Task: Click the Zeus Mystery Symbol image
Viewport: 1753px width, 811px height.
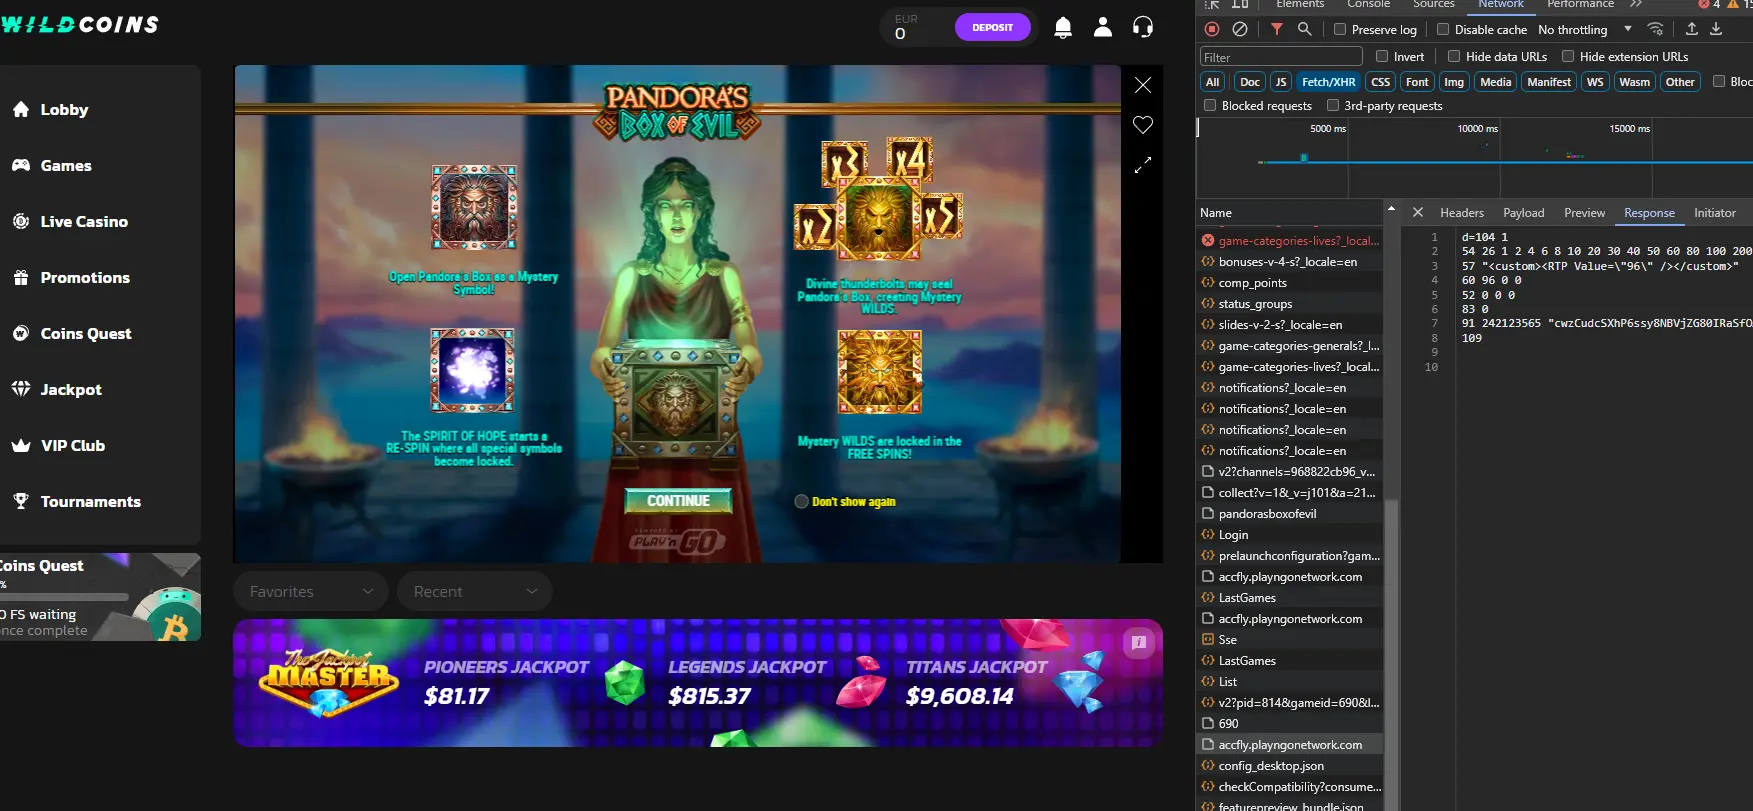Action: [x=474, y=207]
